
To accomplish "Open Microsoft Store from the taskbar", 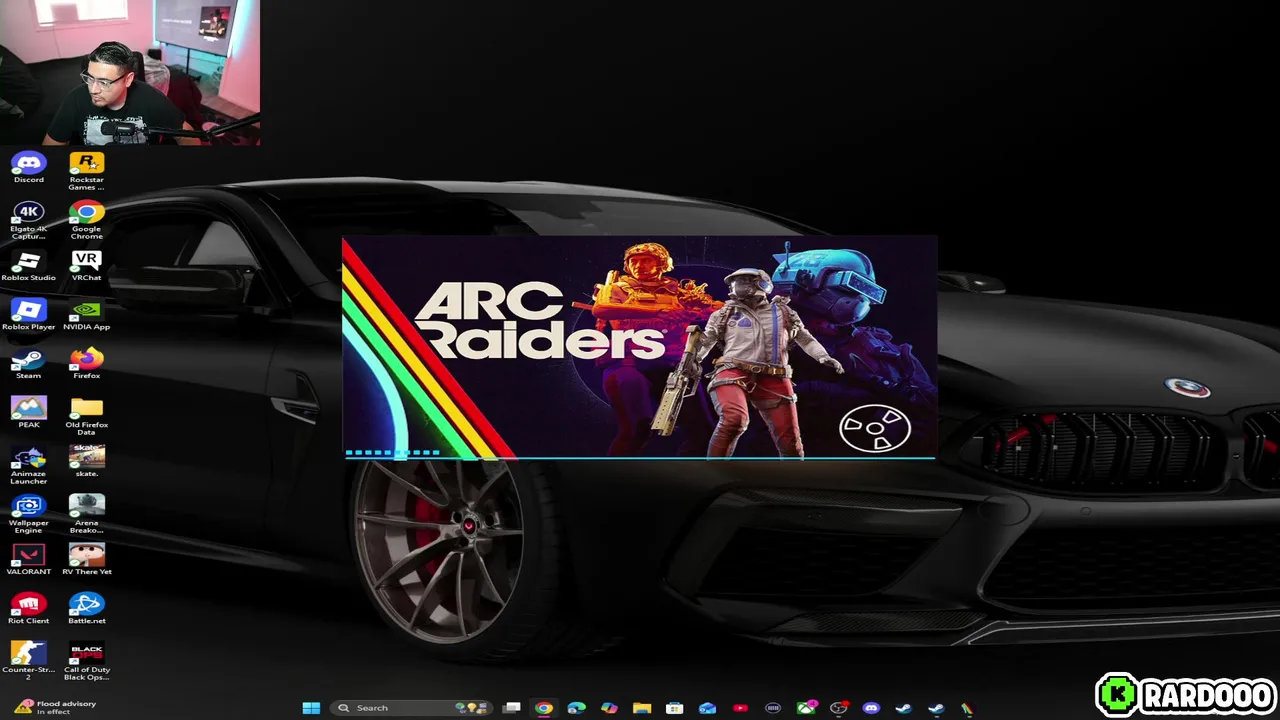I will pyautogui.click(x=675, y=708).
